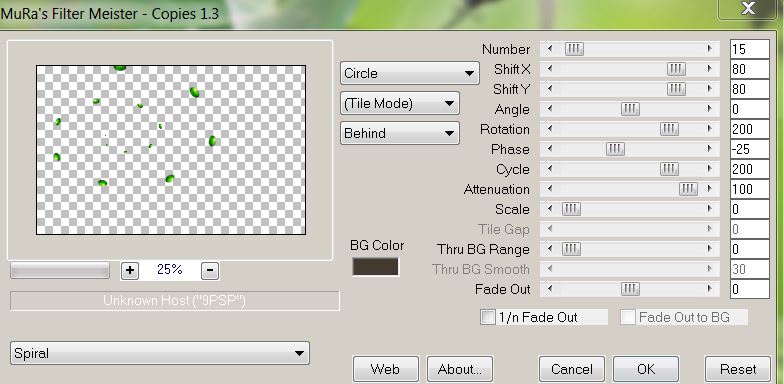Open the Spiral preset dropdown

(x=160, y=353)
